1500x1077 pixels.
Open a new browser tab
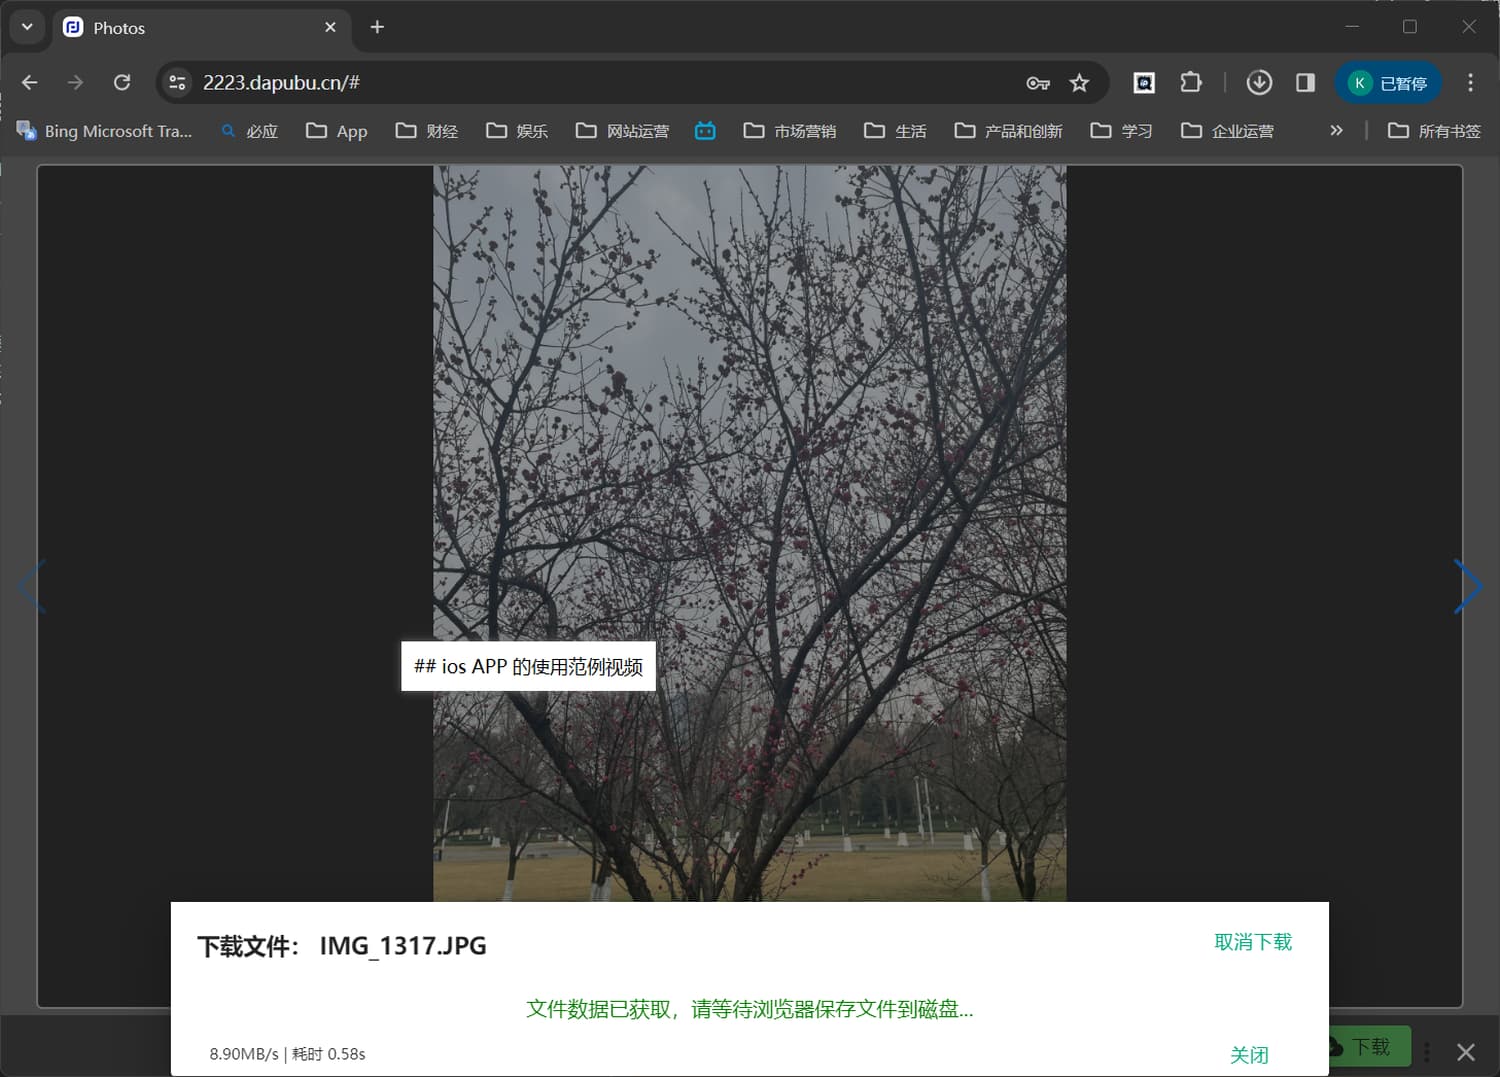point(377,27)
